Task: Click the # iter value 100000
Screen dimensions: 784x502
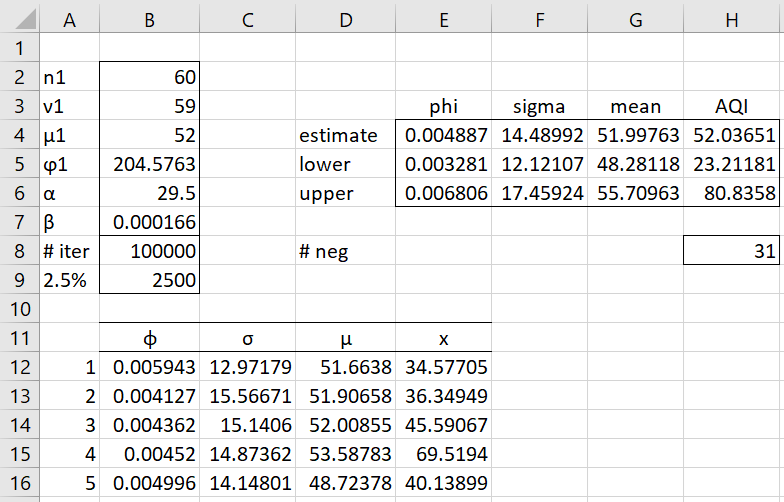Action: [150, 250]
